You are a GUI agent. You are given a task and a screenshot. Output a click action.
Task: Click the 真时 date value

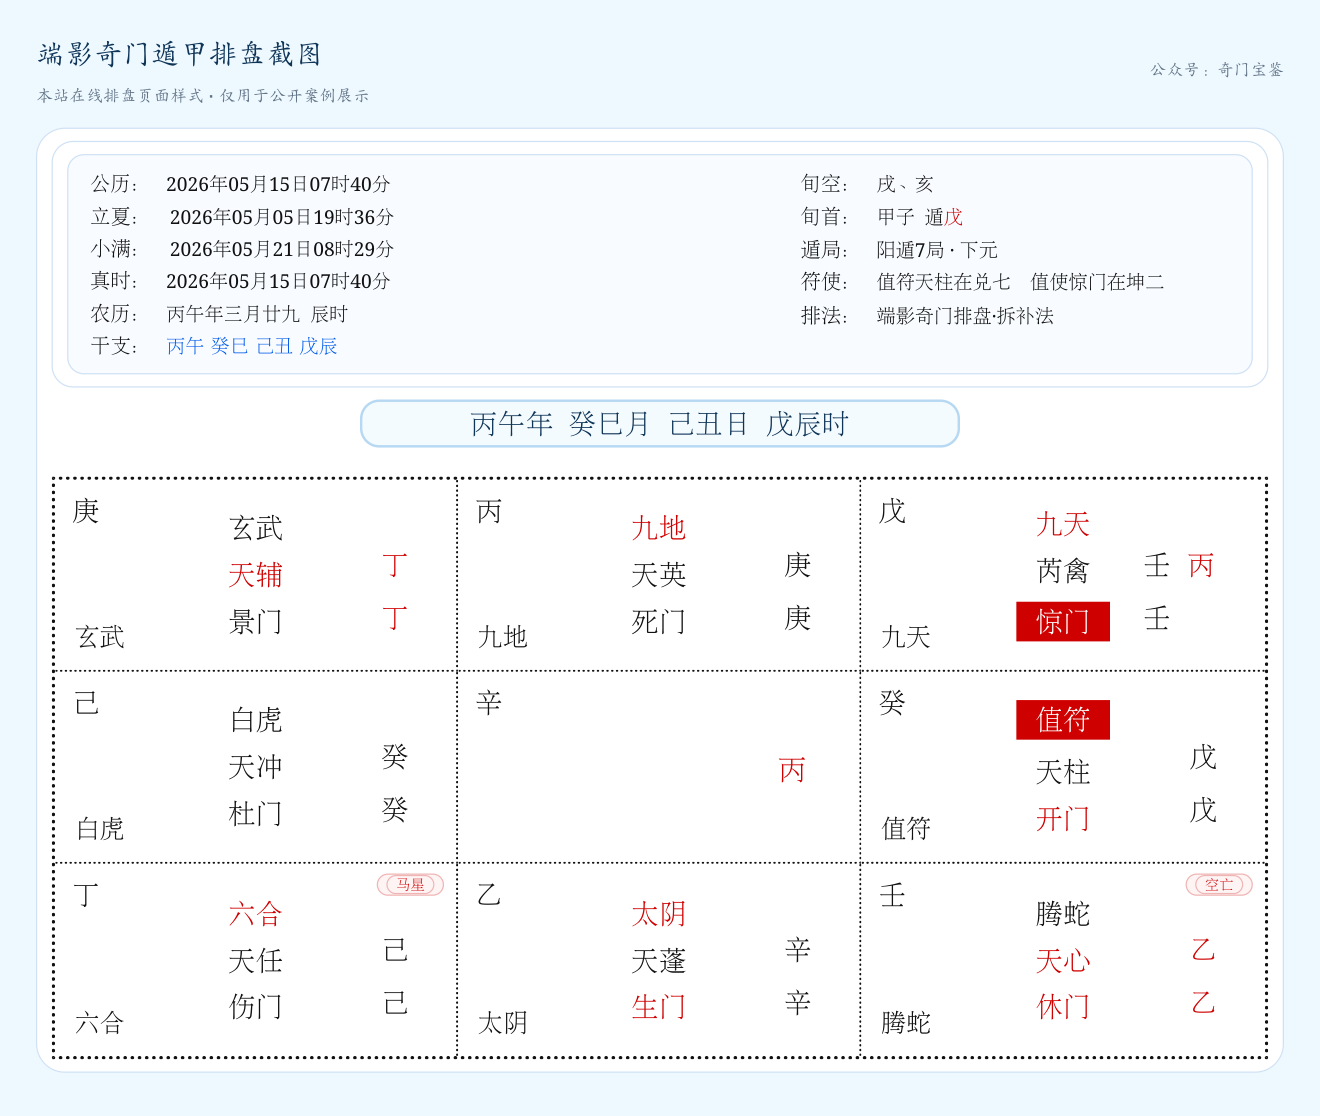tap(278, 281)
